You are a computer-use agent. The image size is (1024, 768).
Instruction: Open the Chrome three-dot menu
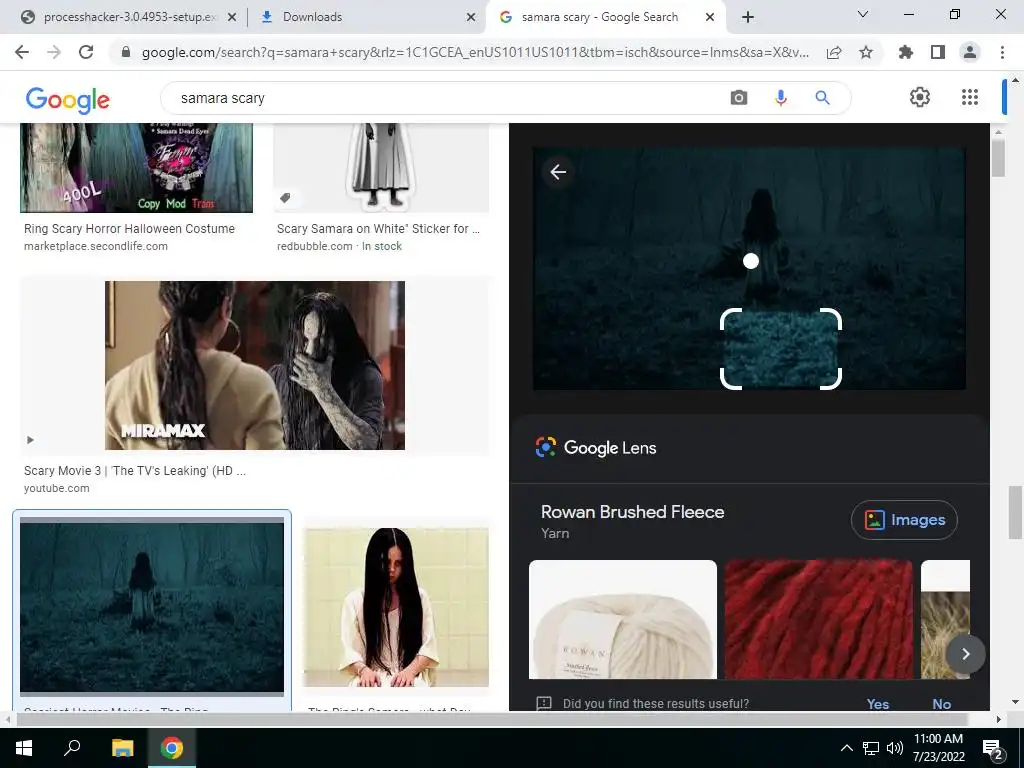point(1002,52)
